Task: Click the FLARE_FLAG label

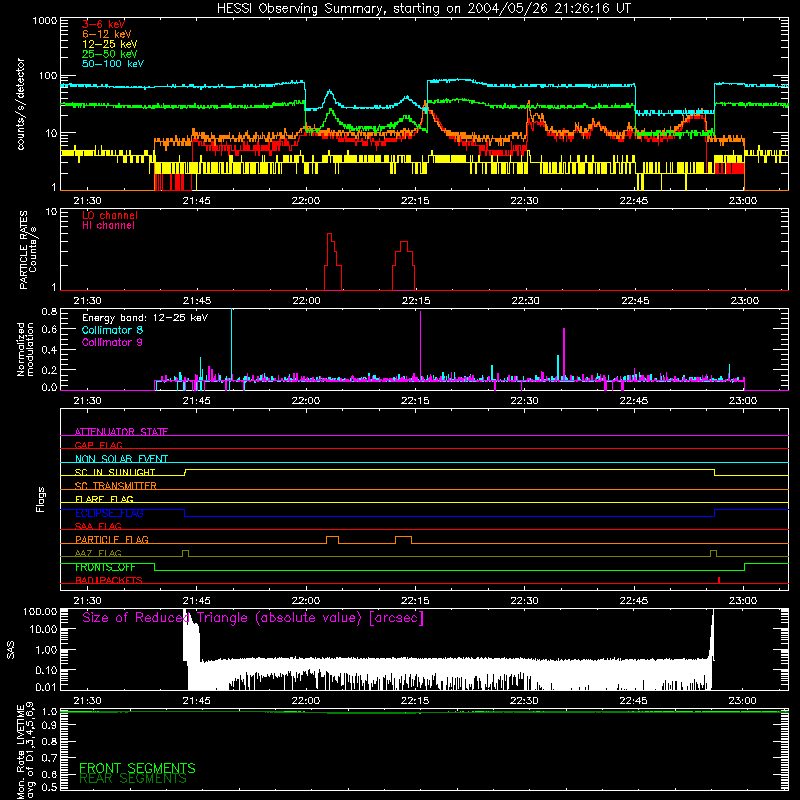Action: click(104, 498)
